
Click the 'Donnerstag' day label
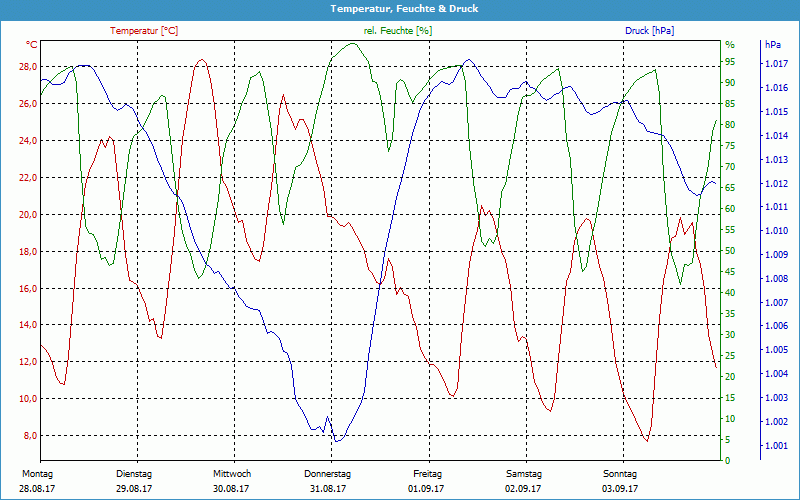[x=328, y=474]
